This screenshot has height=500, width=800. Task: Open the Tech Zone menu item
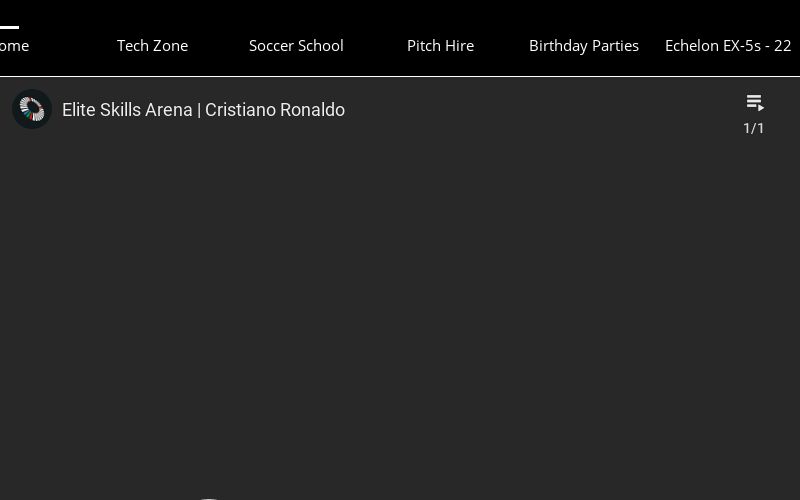click(152, 46)
